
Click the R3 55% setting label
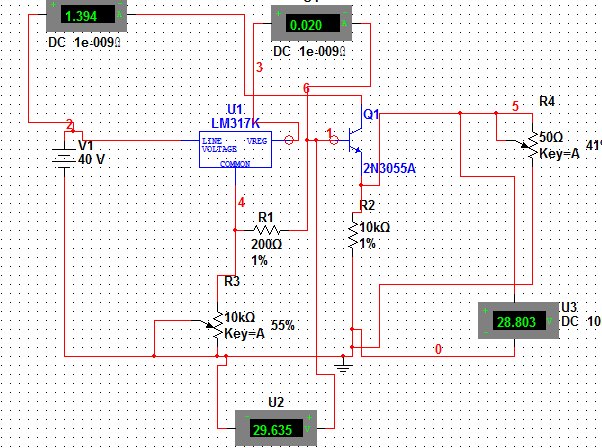(x=283, y=326)
